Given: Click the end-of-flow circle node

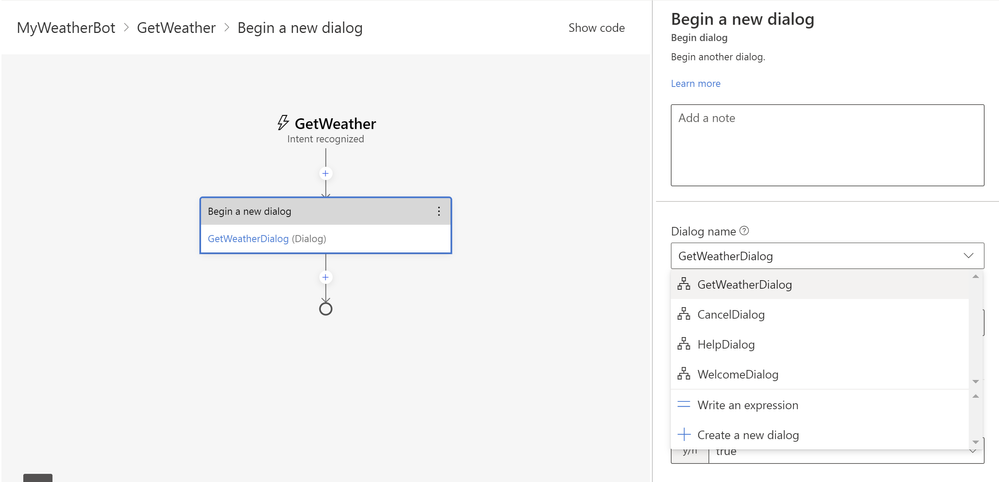Looking at the screenshot, I should click(325, 308).
